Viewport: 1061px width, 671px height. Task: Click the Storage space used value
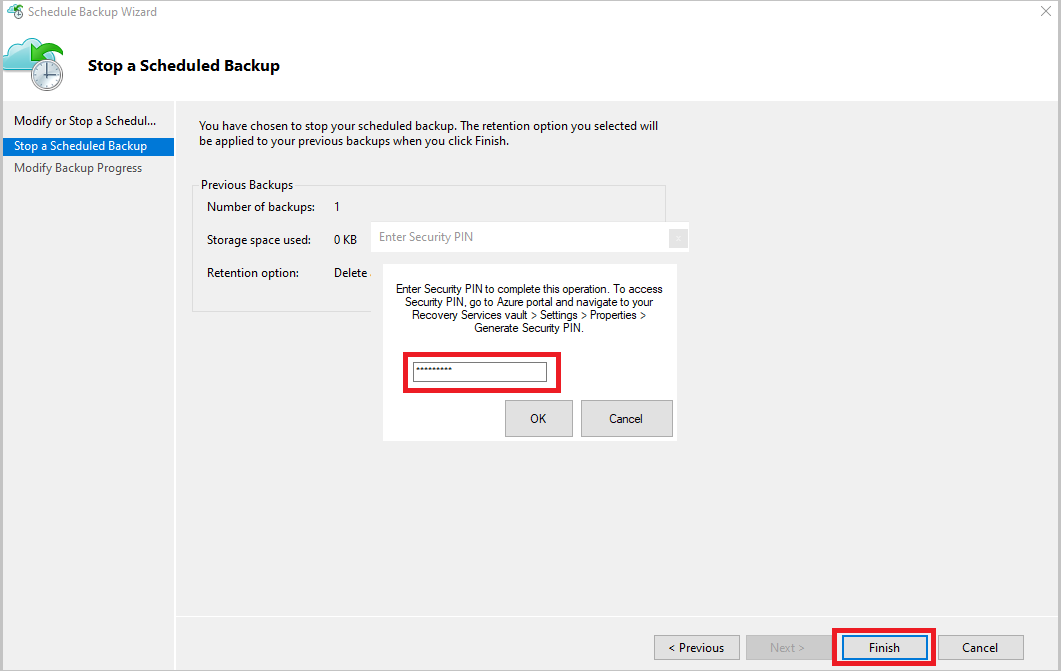click(x=345, y=239)
